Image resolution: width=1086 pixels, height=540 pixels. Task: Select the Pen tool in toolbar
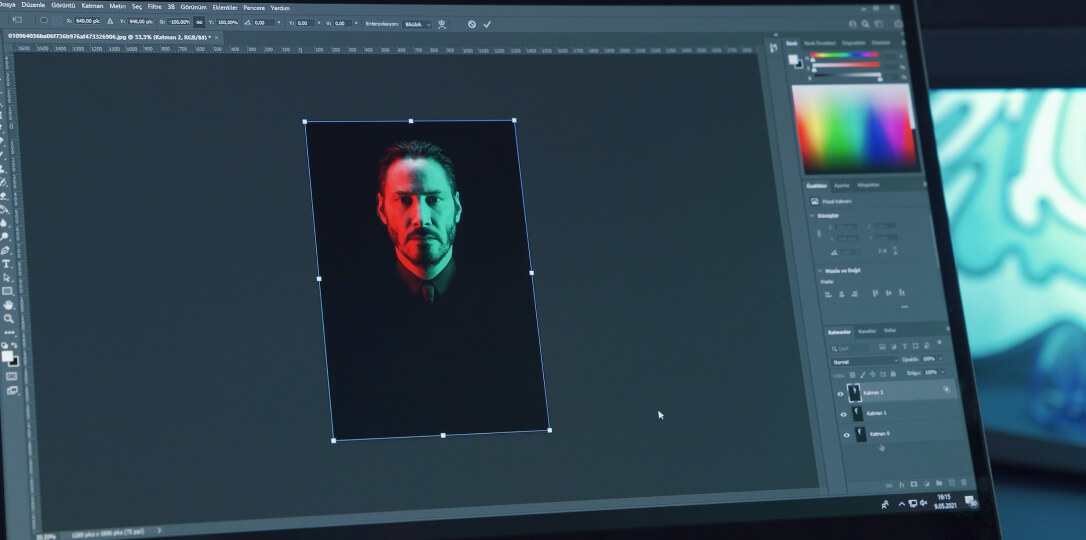click(6, 250)
